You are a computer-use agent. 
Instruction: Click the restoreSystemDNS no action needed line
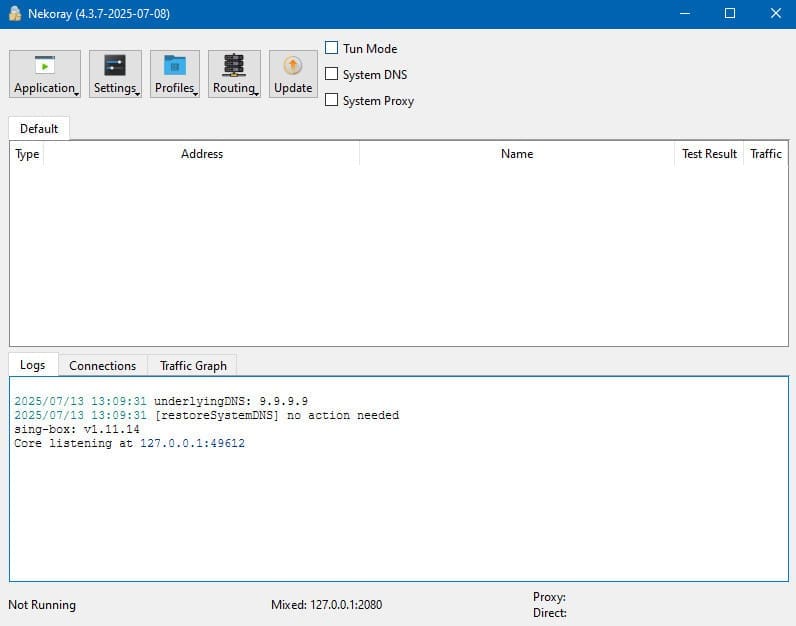207,415
